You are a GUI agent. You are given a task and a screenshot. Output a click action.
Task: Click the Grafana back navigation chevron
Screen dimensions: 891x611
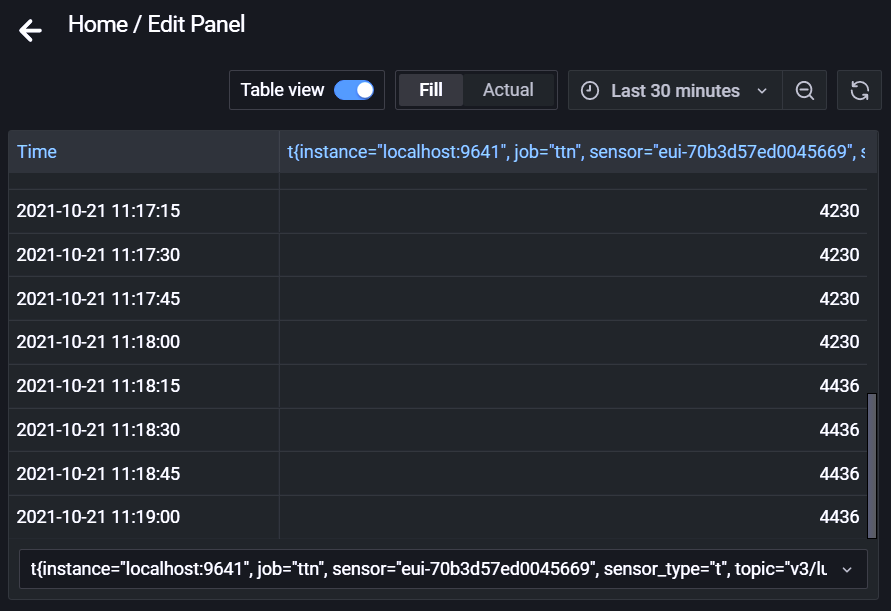[30, 30]
